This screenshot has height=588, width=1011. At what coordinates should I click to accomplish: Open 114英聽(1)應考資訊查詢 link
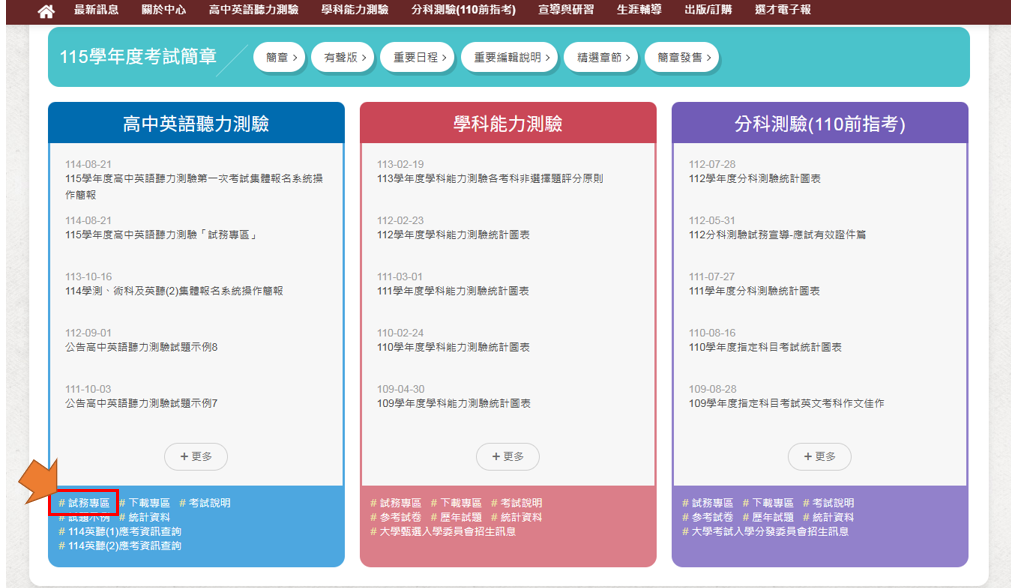pos(124,532)
